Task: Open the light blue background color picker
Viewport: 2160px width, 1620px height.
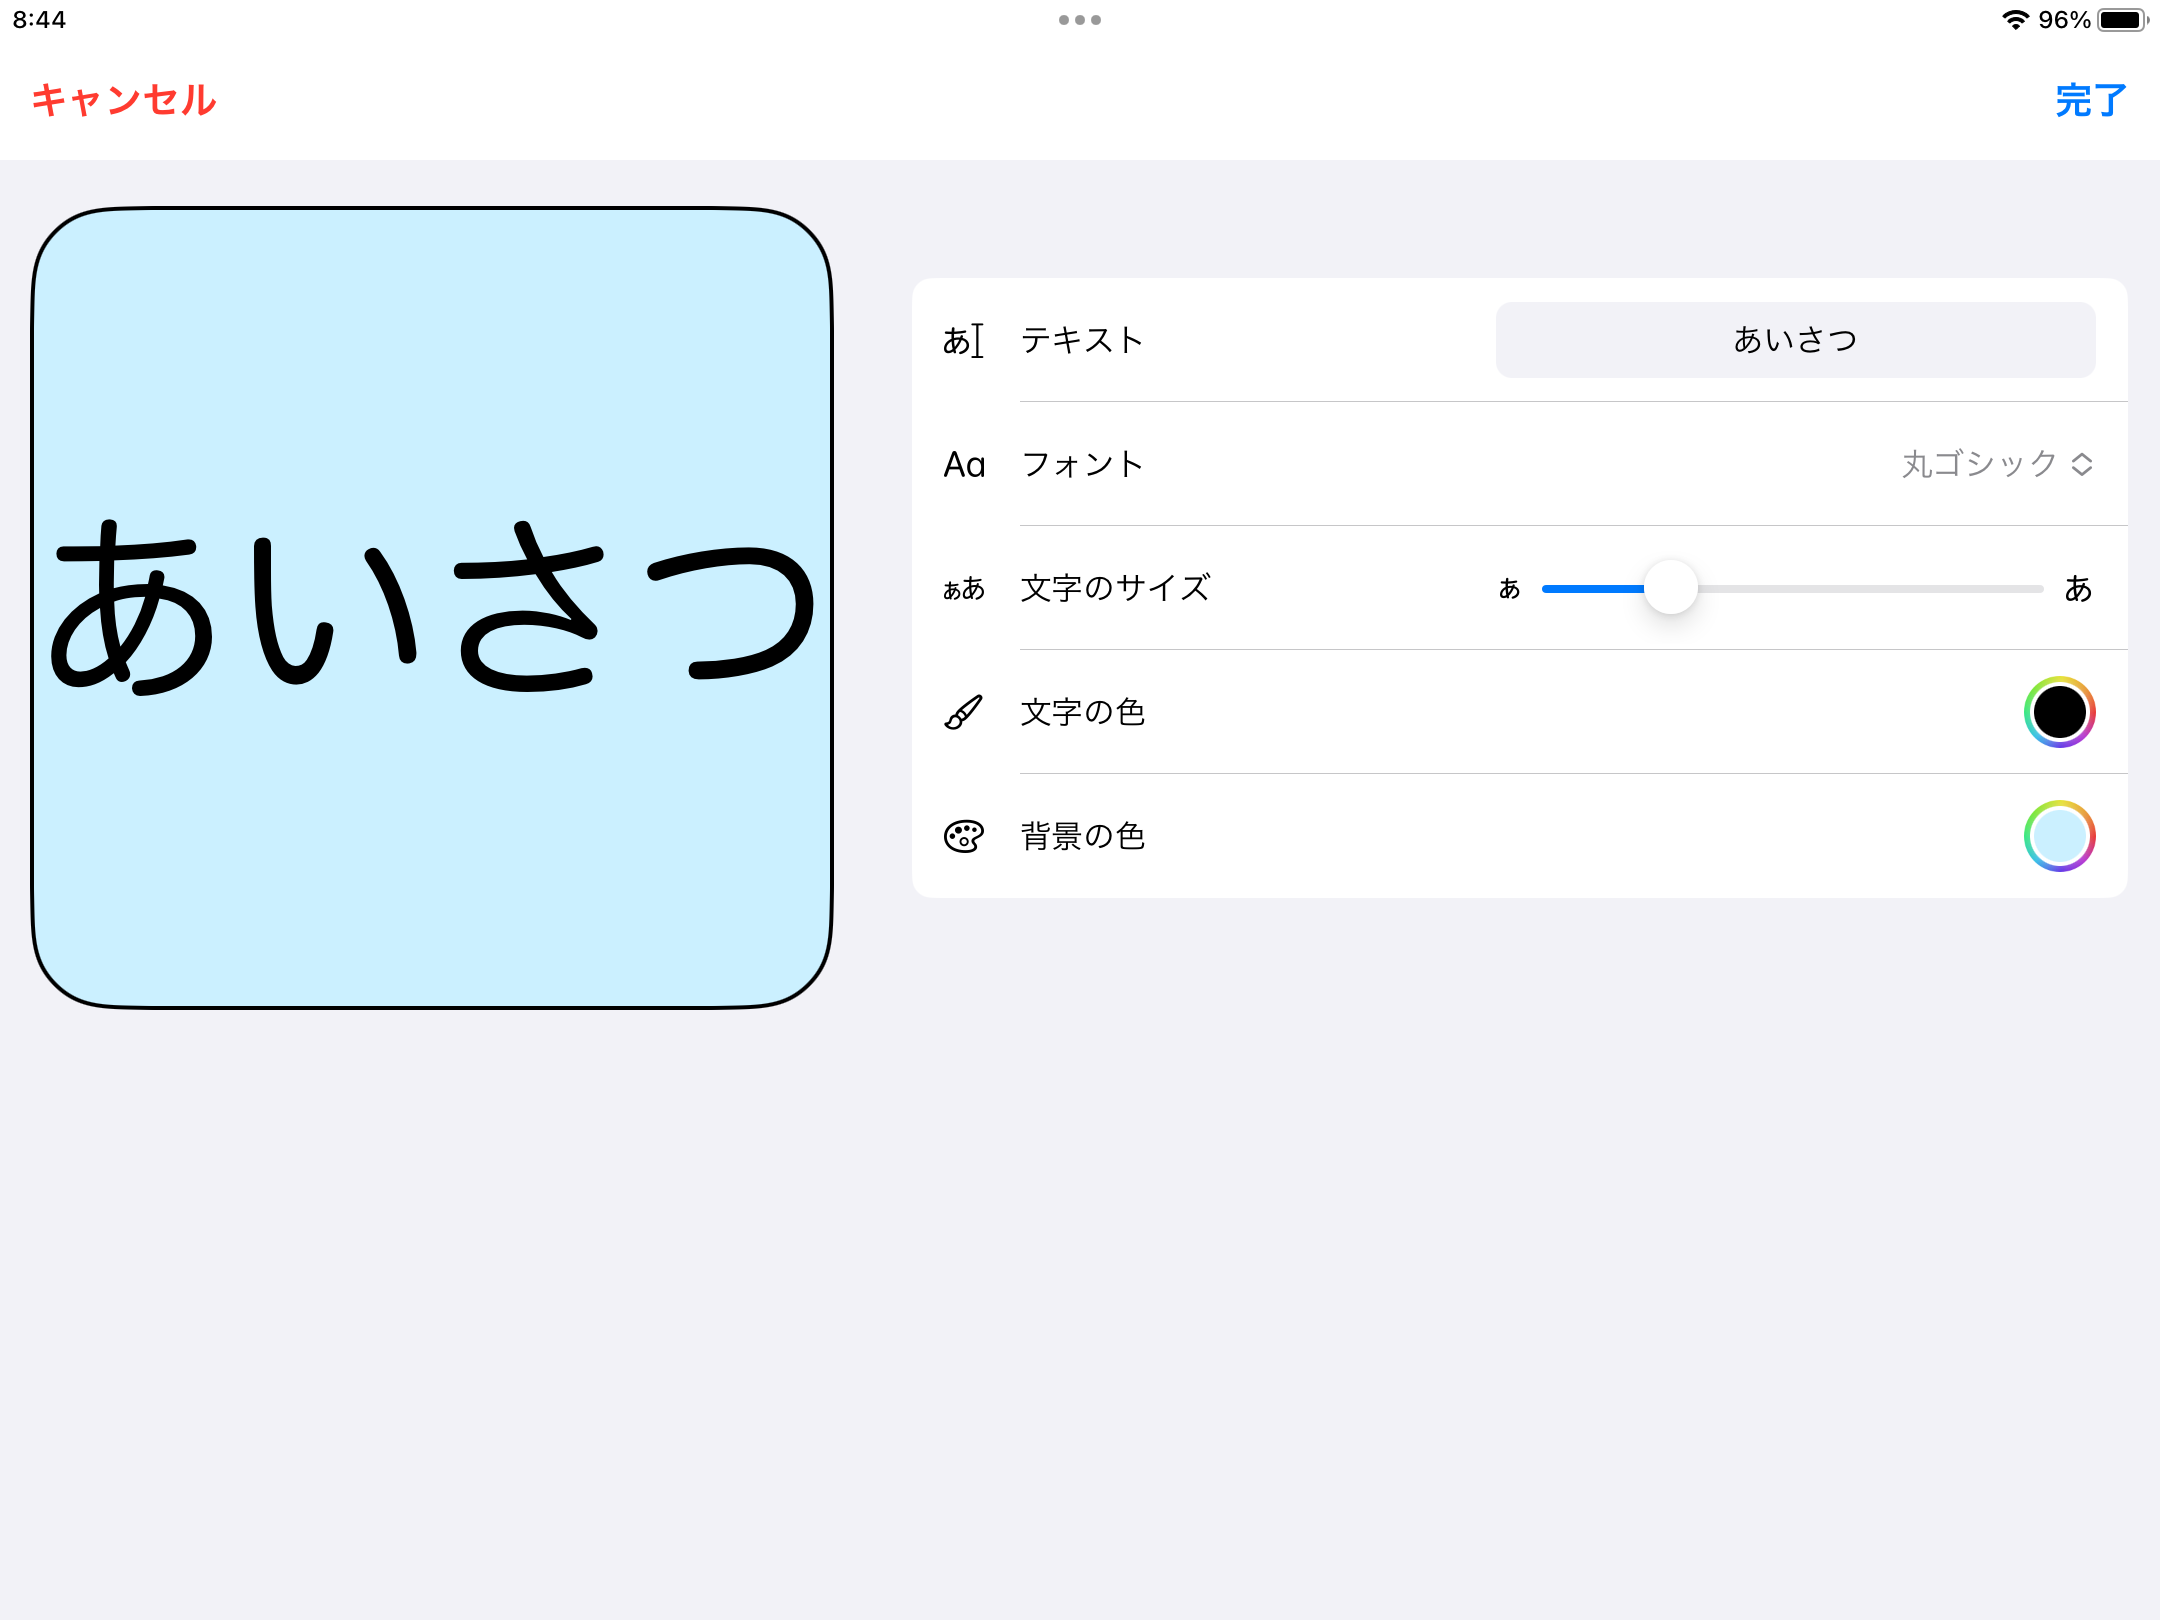Action: (x=2059, y=837)
